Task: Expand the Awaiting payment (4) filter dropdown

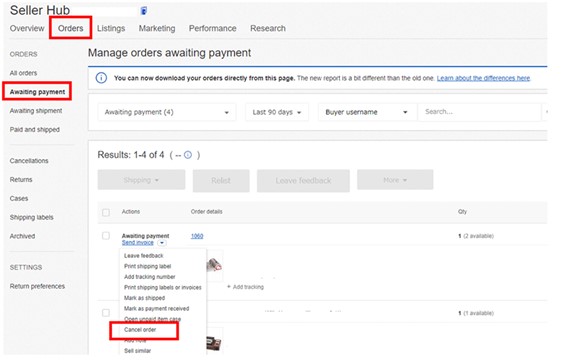Action: [x=167, y=112]
